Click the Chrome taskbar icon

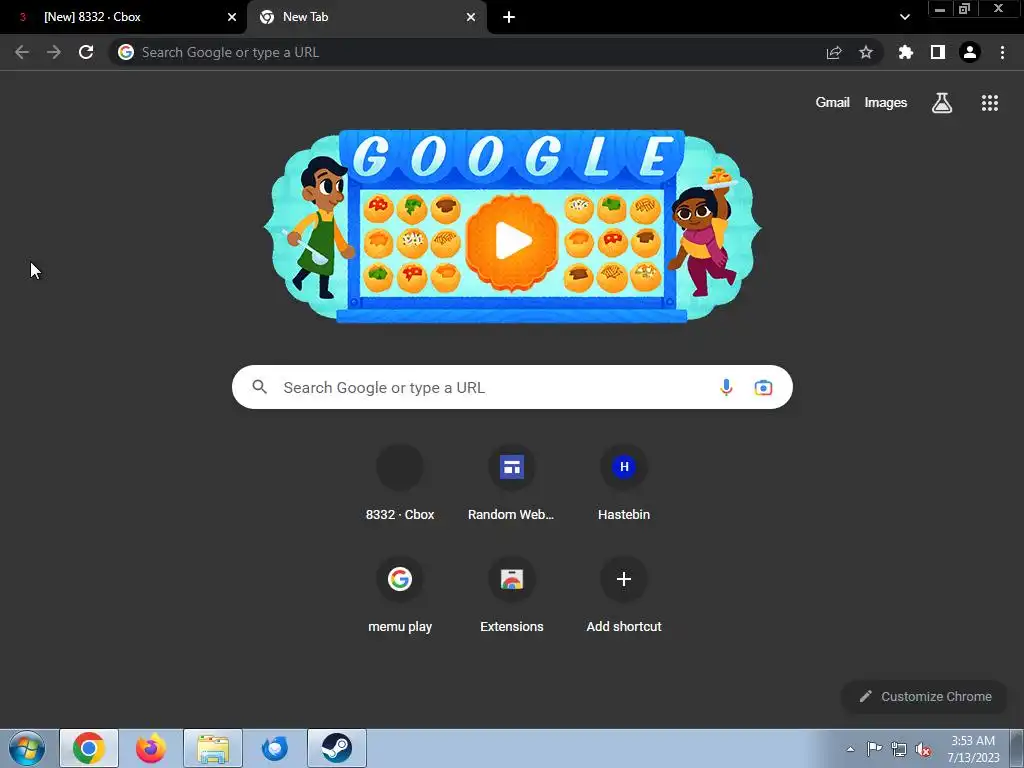[x=89, y=748]
